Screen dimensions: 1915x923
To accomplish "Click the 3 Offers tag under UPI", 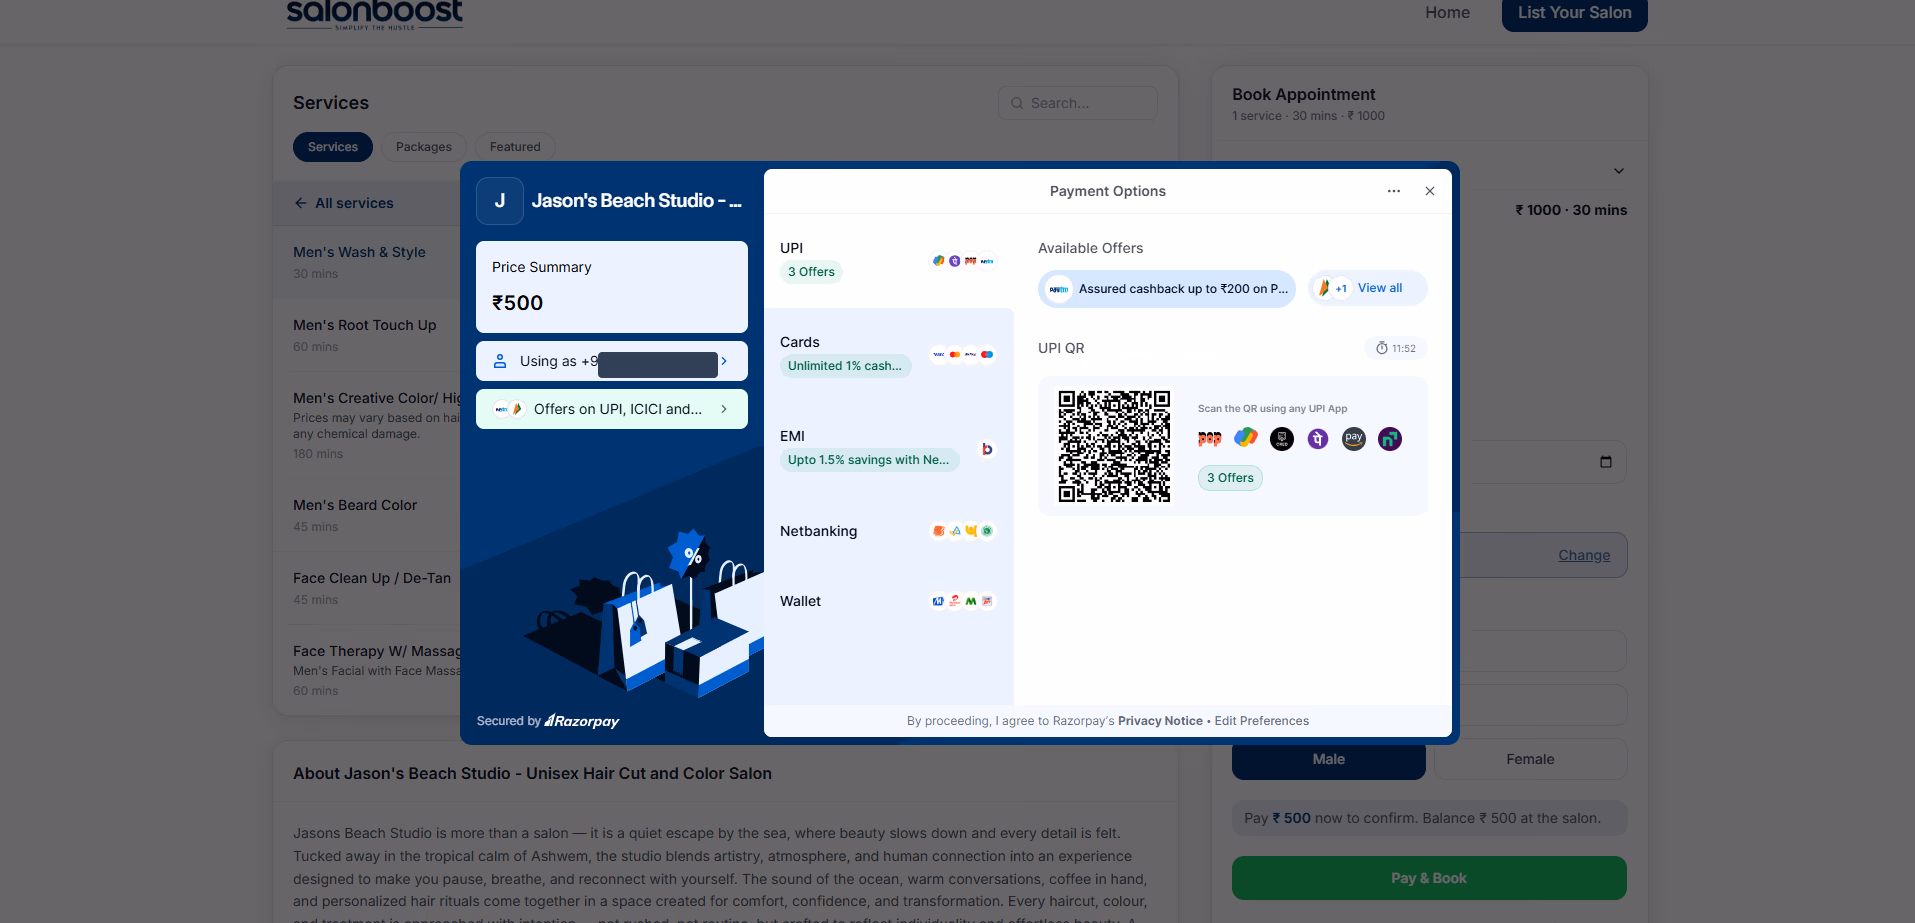I will tap(811, 272).
